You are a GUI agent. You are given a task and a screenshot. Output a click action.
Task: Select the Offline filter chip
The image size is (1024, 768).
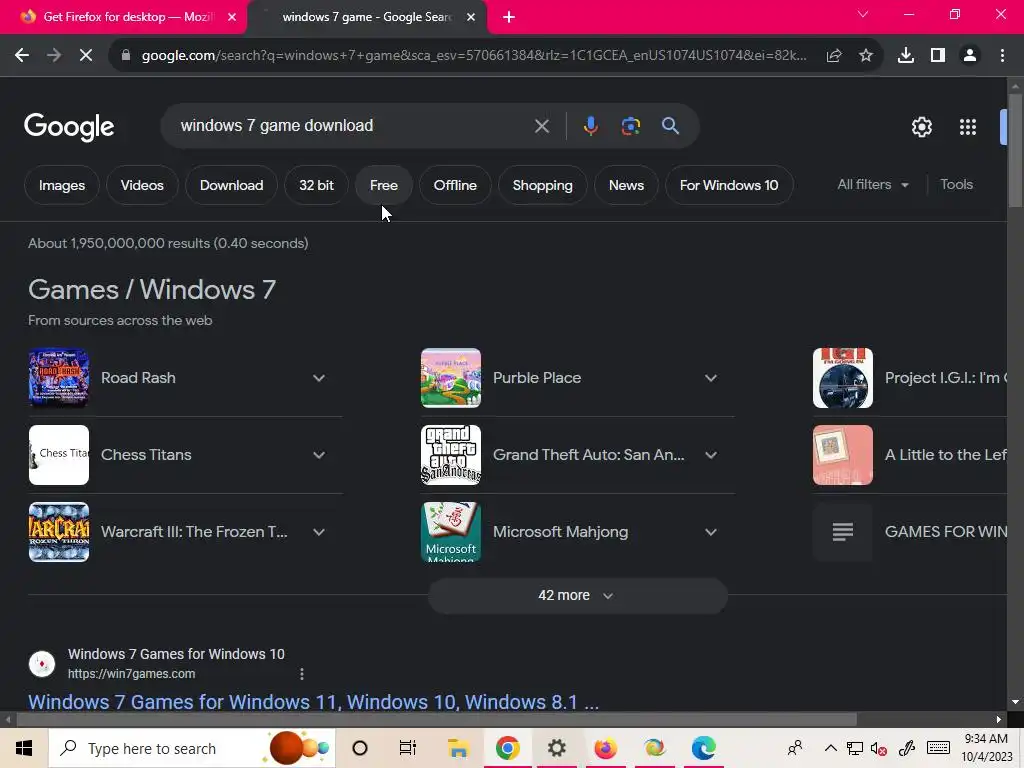click(455, 185)
